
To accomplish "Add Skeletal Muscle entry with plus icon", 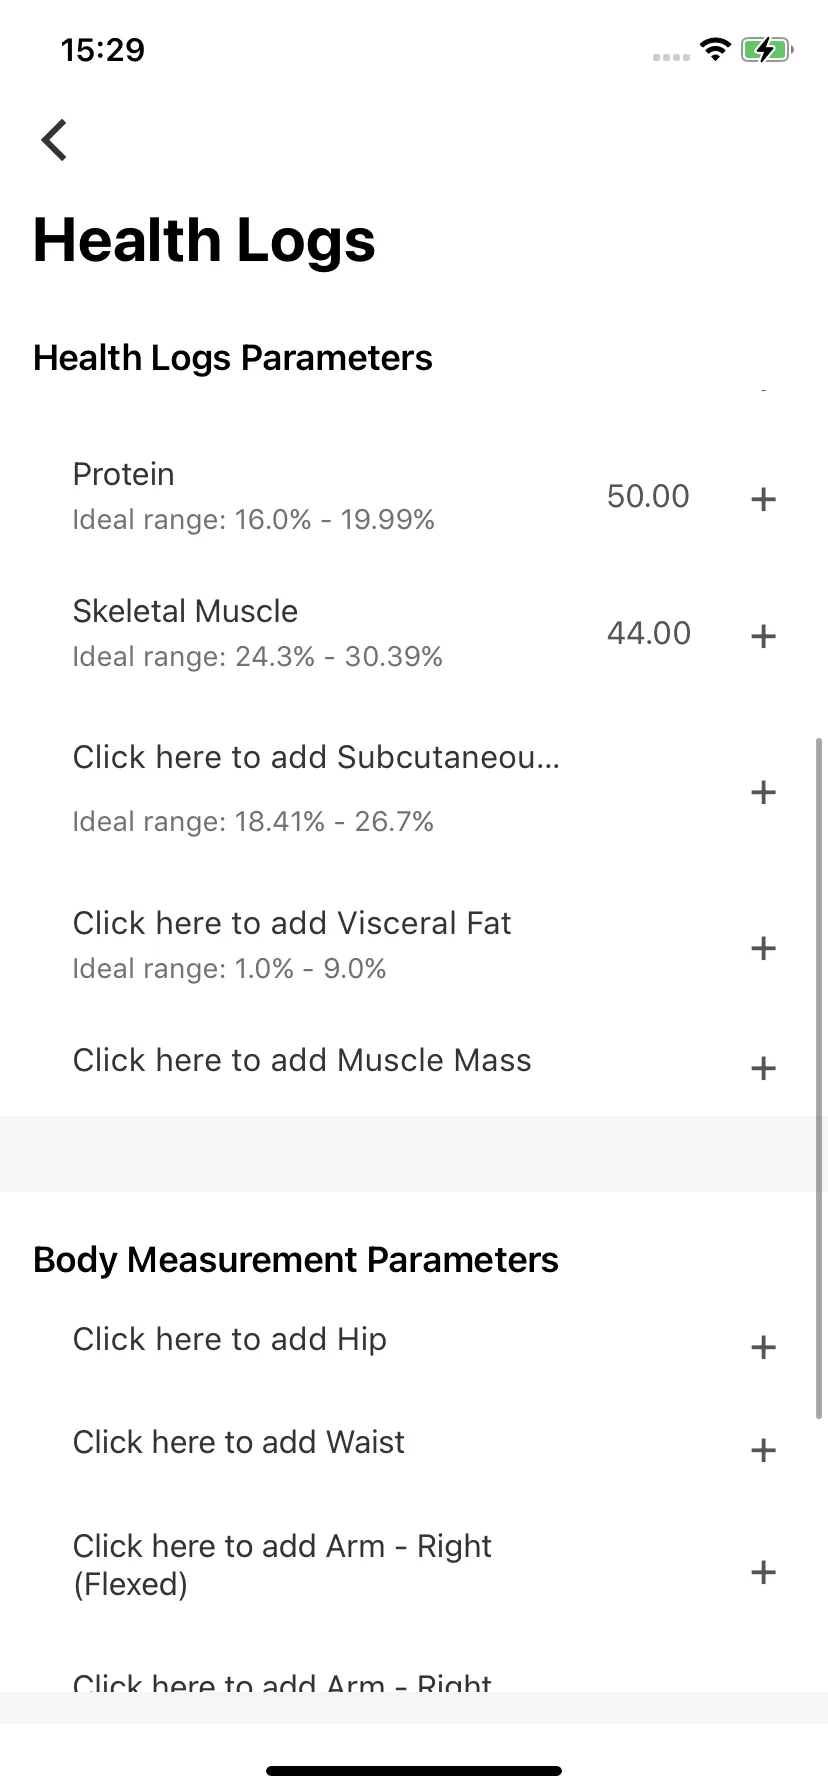I will [x=763, y=635].
